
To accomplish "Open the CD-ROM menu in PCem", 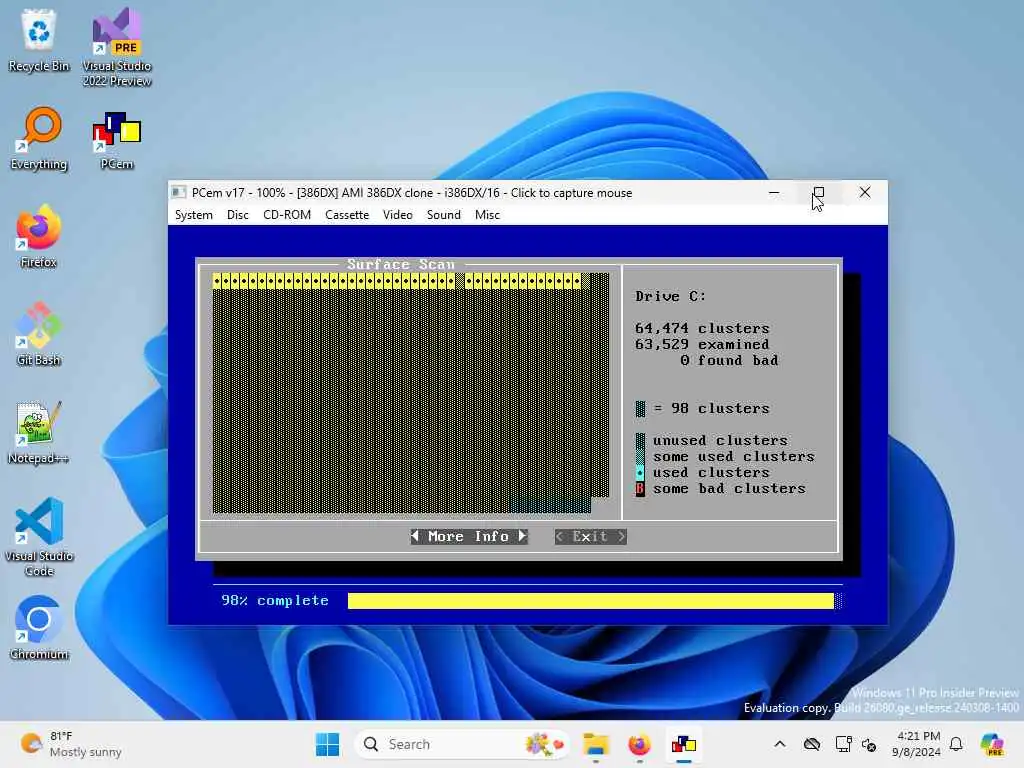I will (x=287, y=215).
